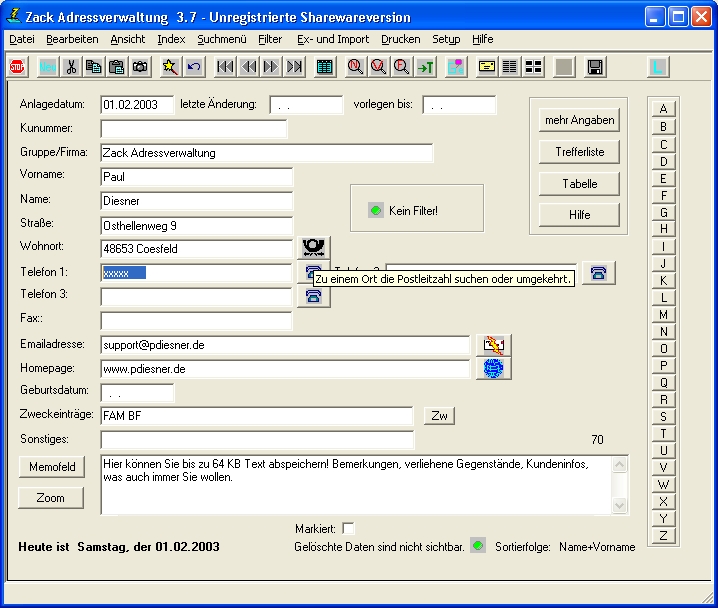Open the Ex- und Import menu

tap(333, 39)
